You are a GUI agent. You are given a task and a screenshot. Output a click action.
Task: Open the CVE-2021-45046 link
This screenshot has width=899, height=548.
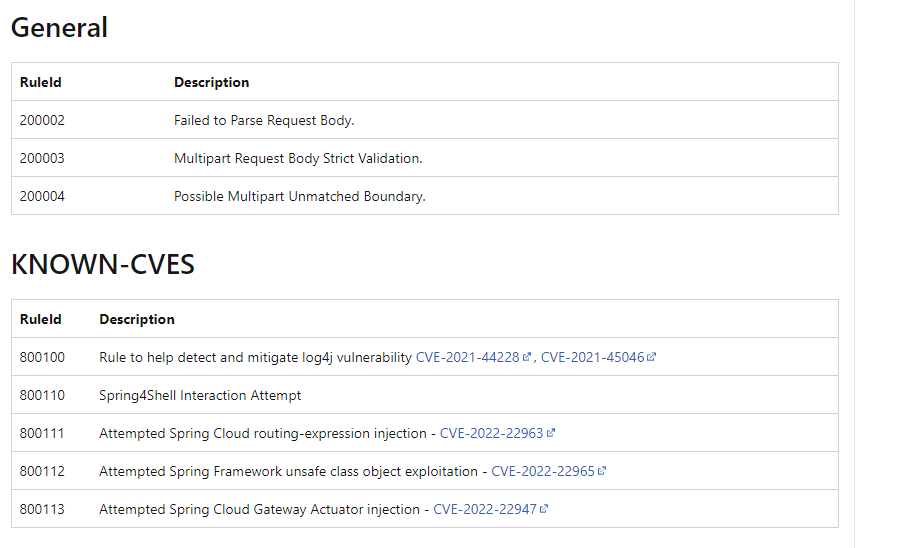coord(592,358)
